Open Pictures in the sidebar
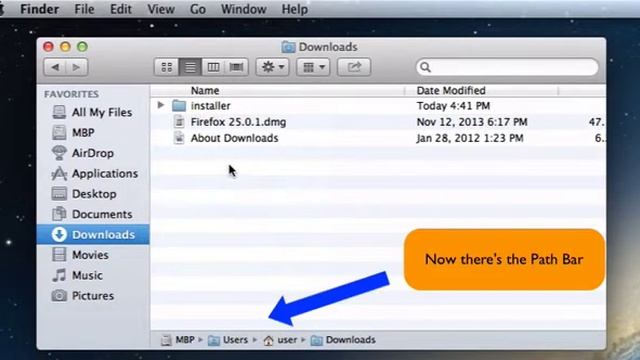The width and height of the screenshot is (640, 360). [x=93, y=296]
